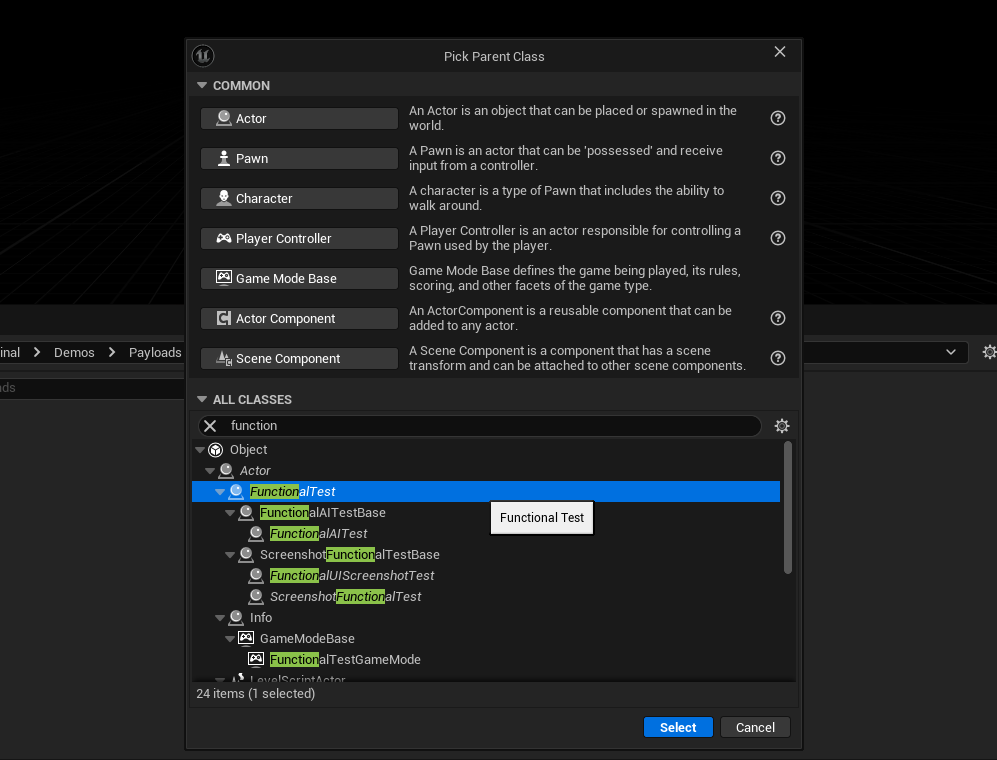
Task: Click the Unreal Engine logo icon
Action: (203, 56)
